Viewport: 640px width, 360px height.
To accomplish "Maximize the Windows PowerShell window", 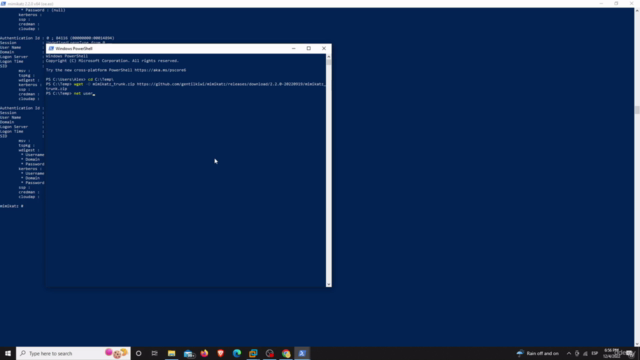I will coord(309,48).
